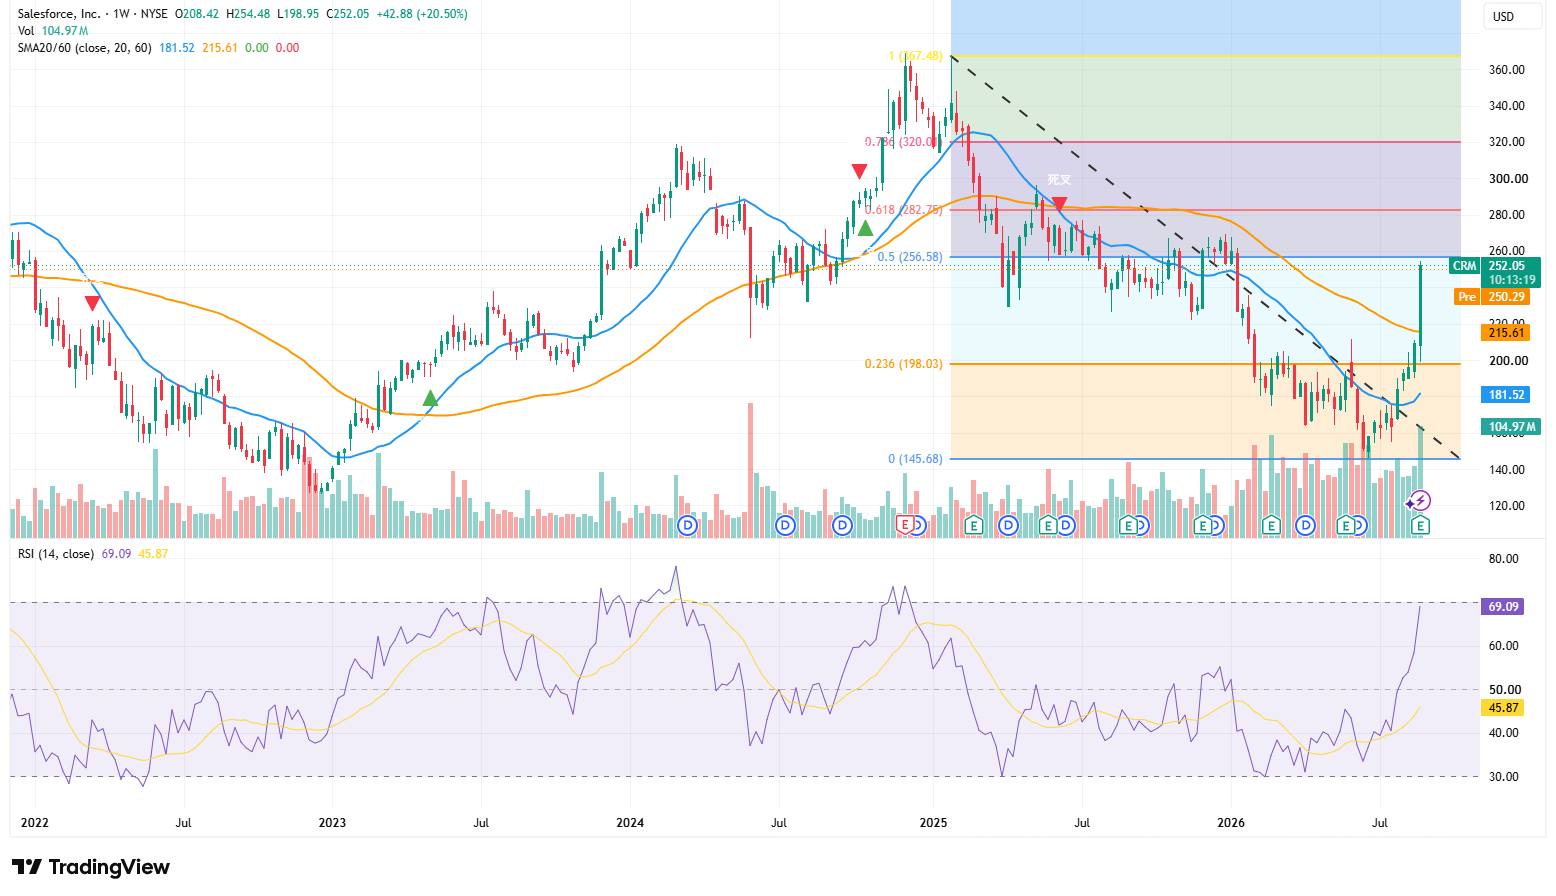Click the earliest dividend D marker

click(x=687, y=525)
